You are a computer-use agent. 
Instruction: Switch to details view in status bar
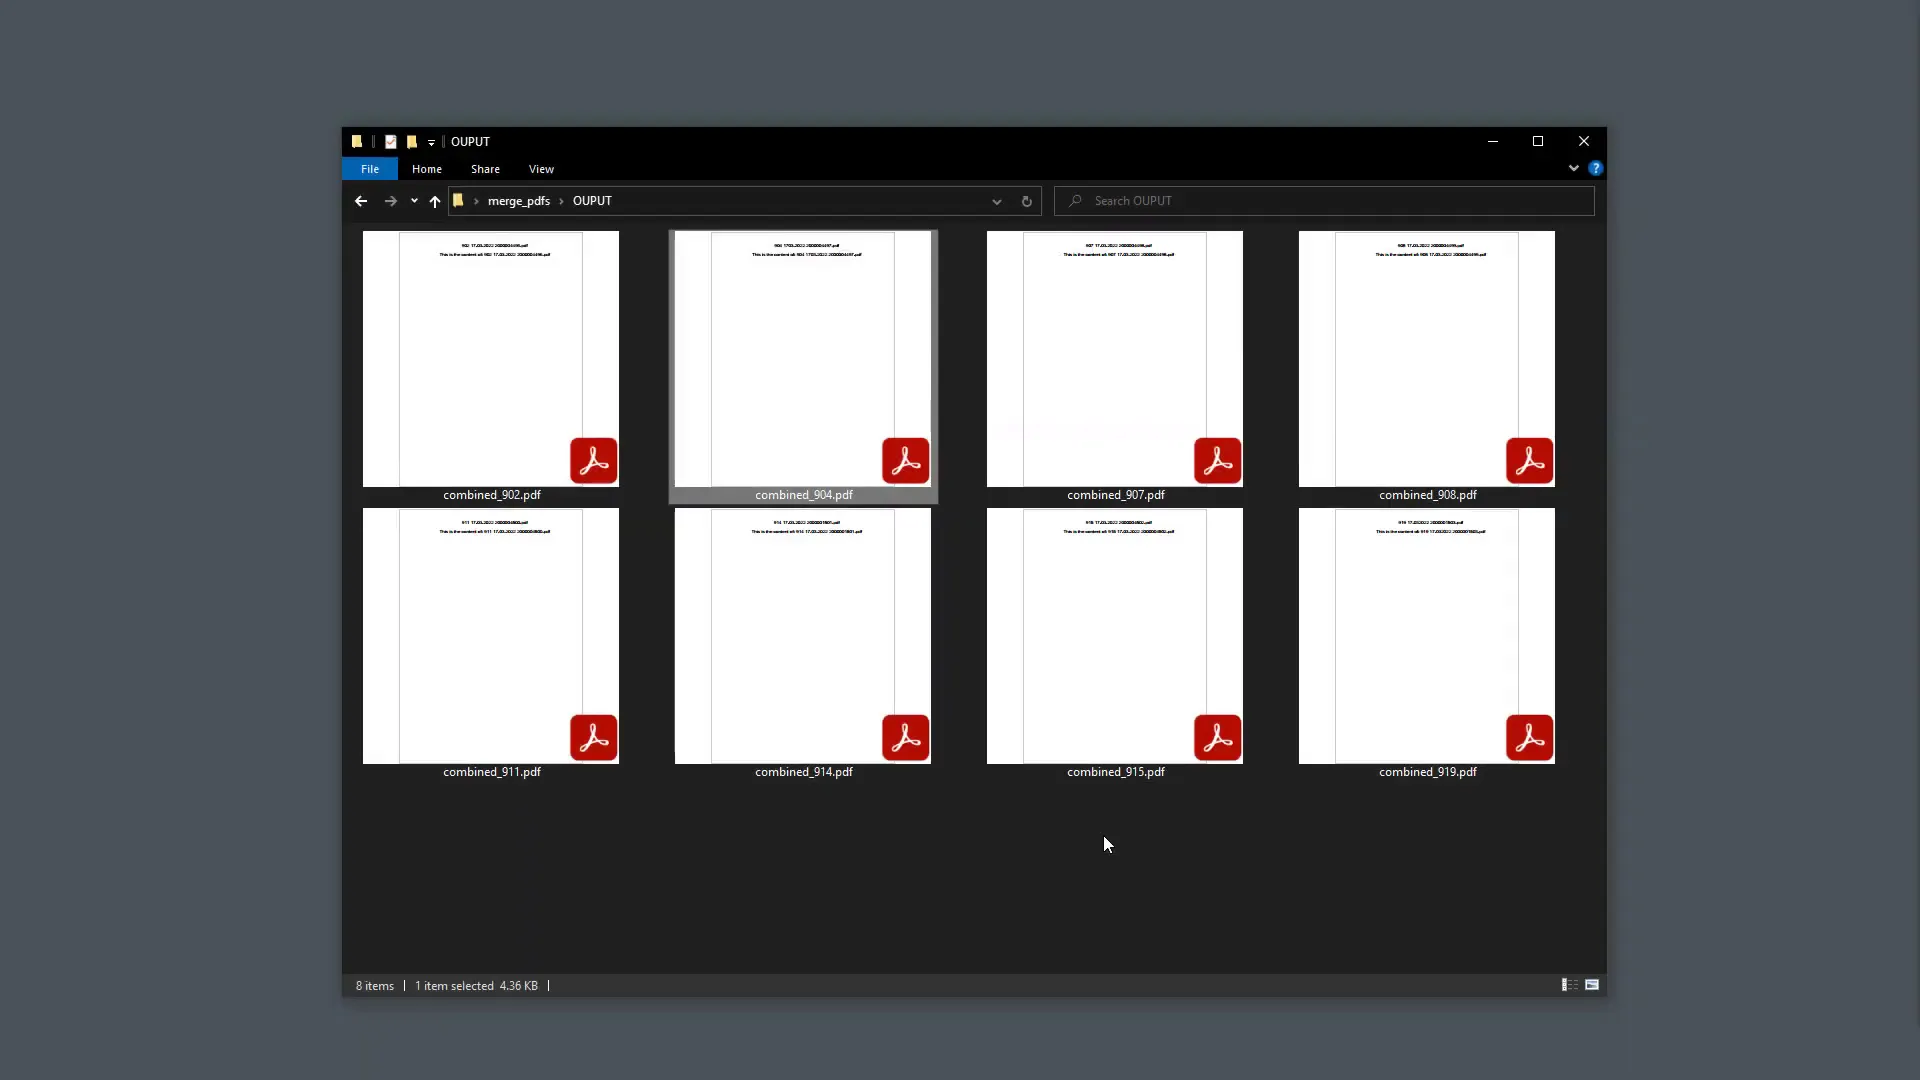[x=1568, y=985]
